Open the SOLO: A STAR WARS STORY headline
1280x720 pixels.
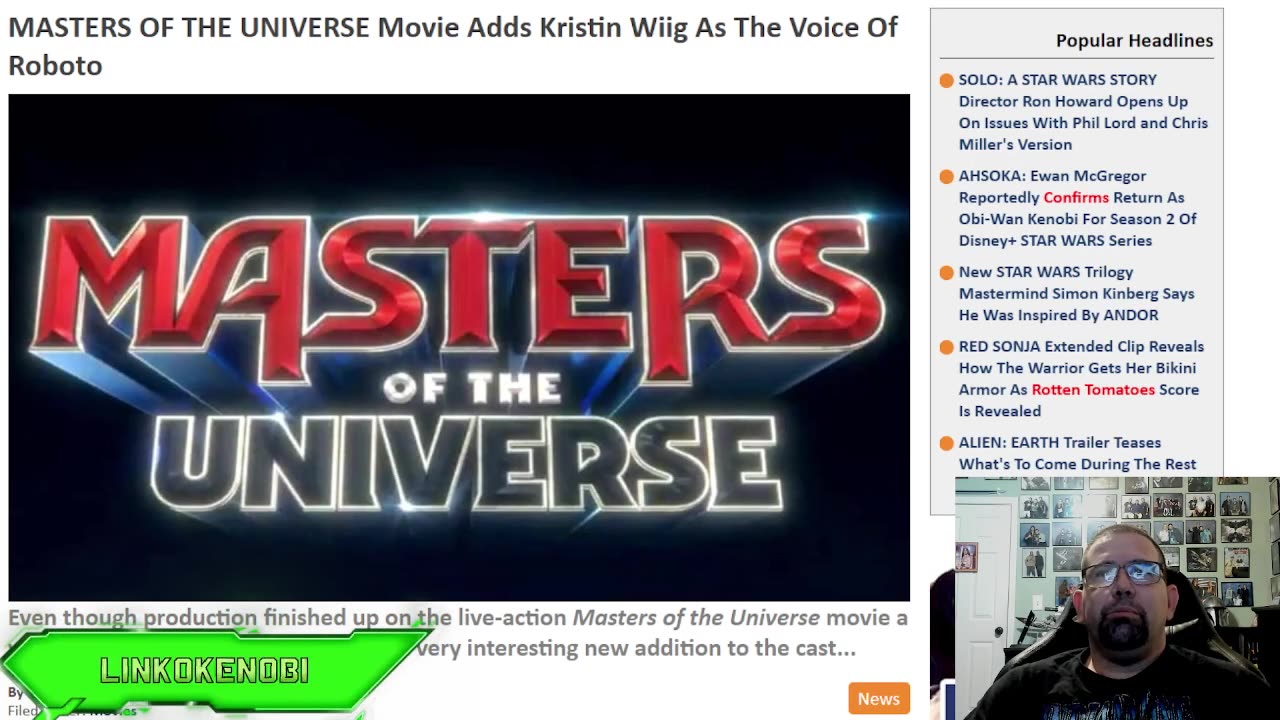click(1083, 112)
